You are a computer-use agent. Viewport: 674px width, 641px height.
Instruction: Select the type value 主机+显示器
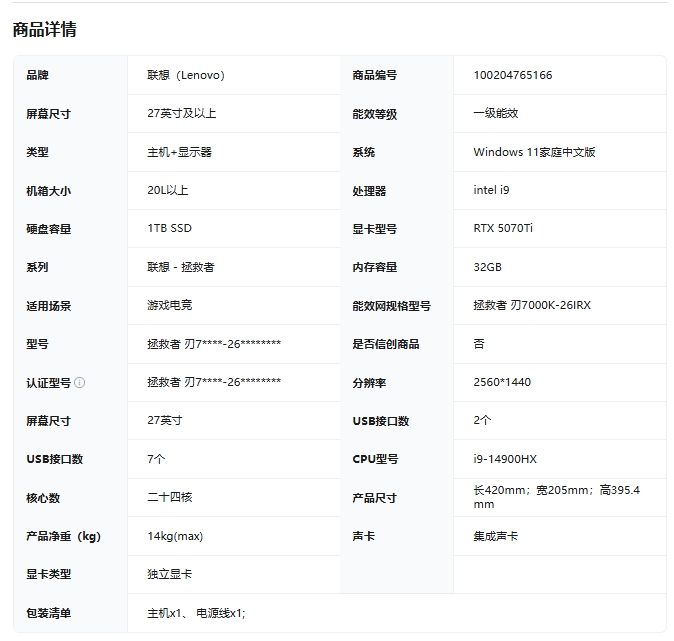pos(179,152)
